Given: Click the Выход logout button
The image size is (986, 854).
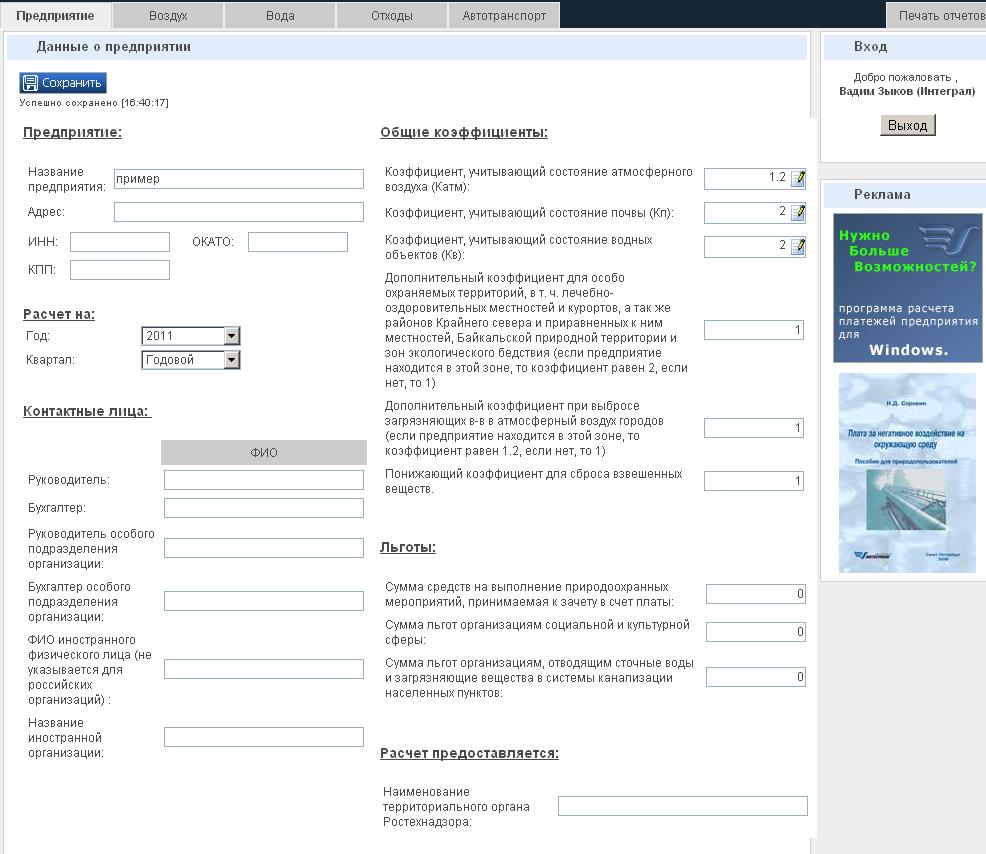Looking at the screenshot, I should [x=907, y=125].
